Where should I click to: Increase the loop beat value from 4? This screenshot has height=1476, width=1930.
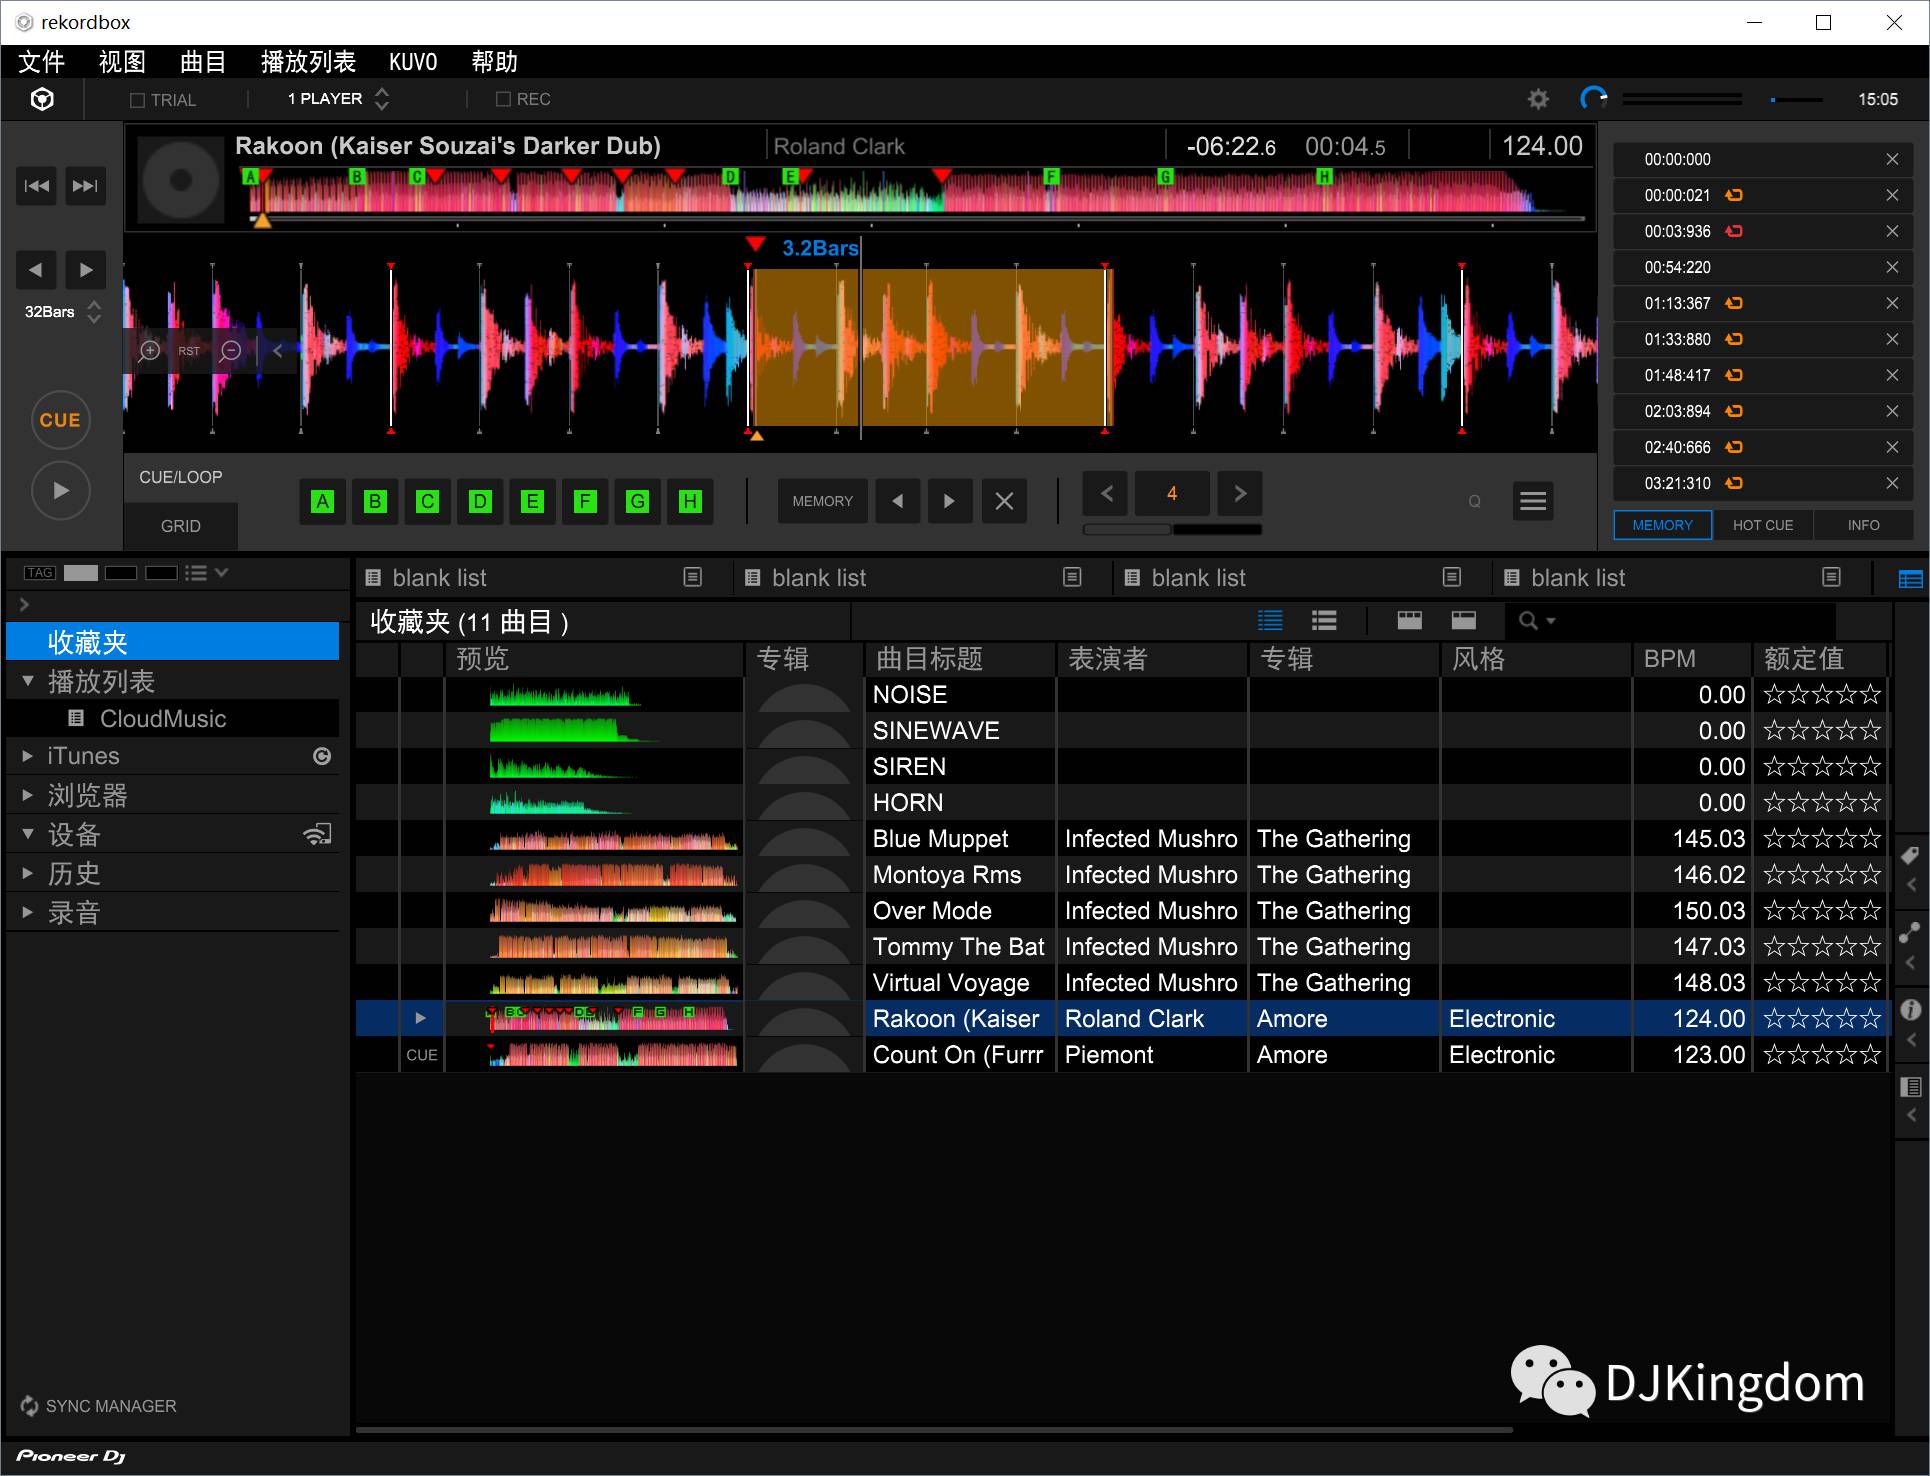[1240, 493]
